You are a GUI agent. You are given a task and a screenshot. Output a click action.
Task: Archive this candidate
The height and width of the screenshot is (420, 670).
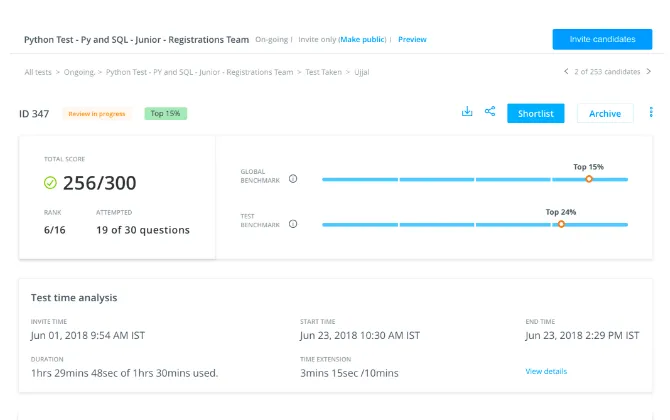605,113
